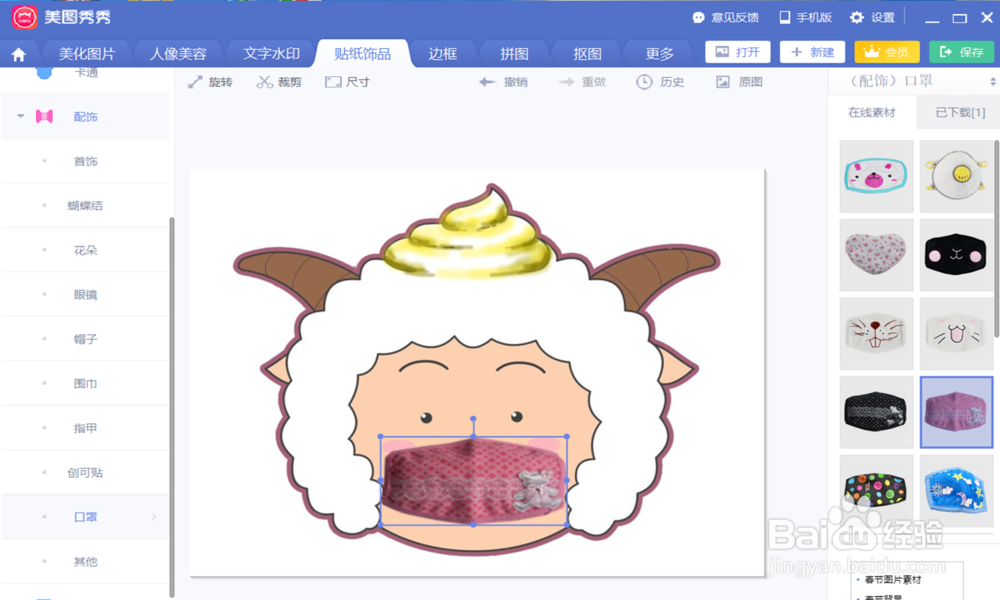Viewport: 1000px width, 600px height.
Task: Select 口罩 in sidebar
Action: tap(85, 517)
